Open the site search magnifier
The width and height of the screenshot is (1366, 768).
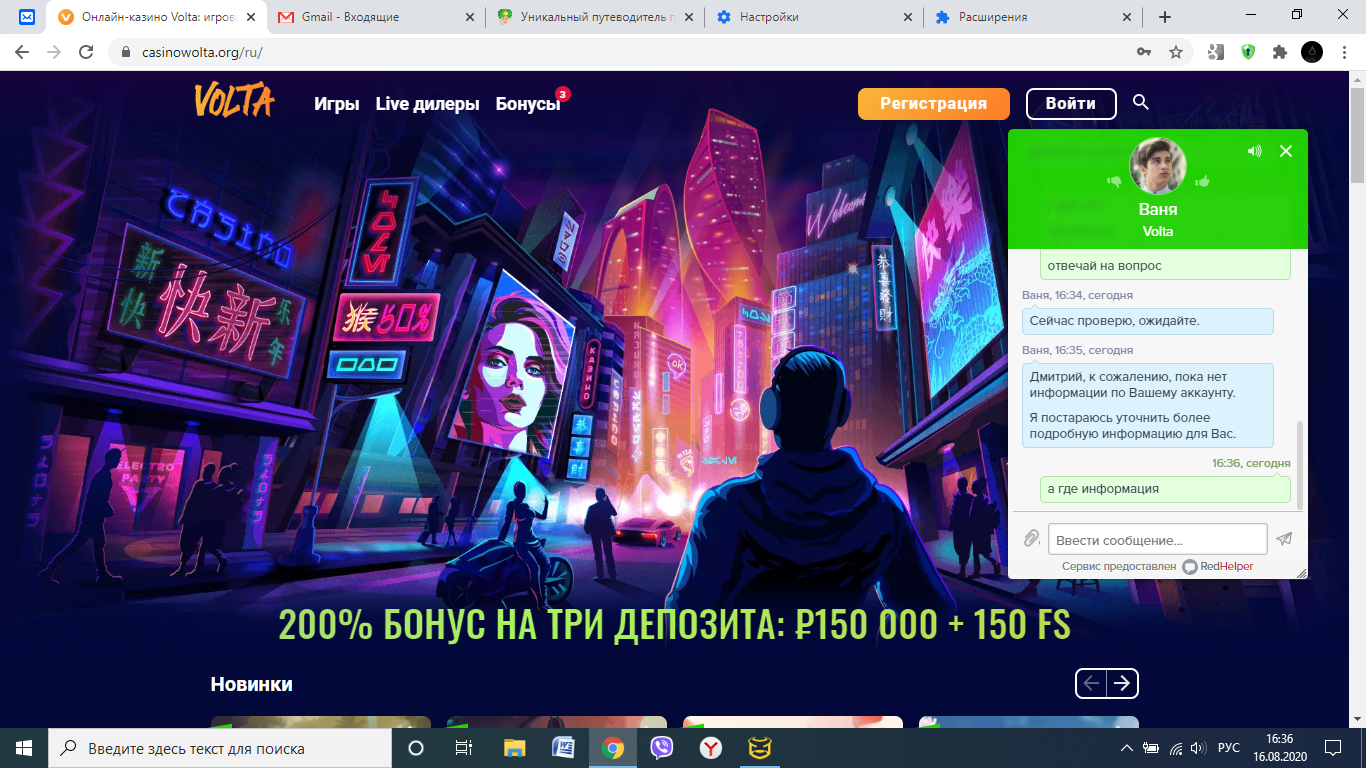click(1141, 102)
